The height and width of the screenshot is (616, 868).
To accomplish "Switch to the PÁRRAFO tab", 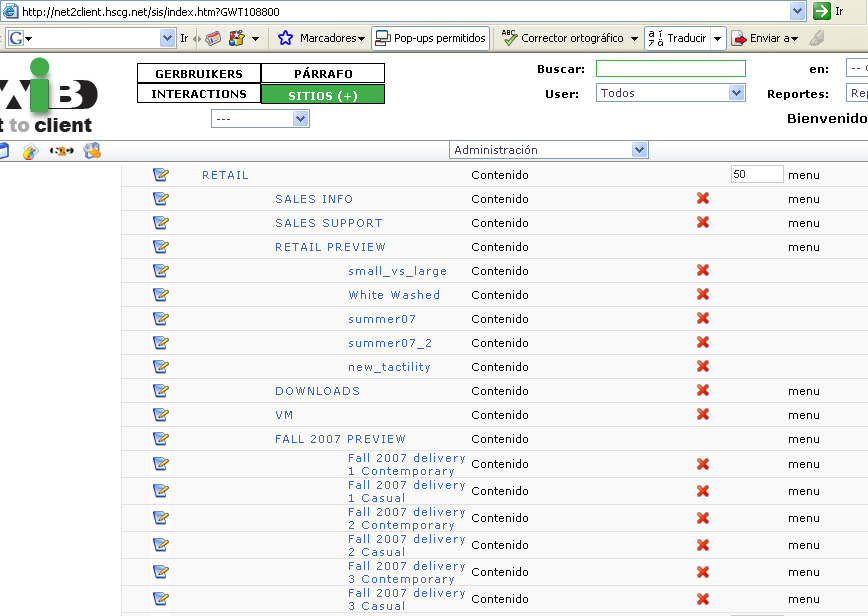I will click(x=323, y=74).
